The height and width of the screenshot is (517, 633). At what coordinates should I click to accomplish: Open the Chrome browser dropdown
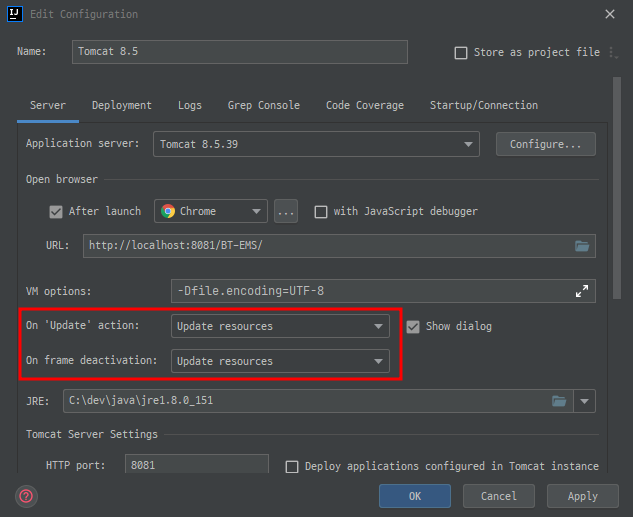tap(210, 211)
